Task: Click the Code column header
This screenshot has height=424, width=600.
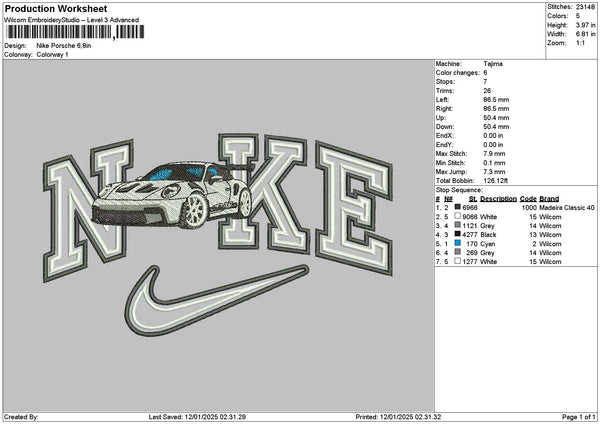Action: click(x=528, y=199)
